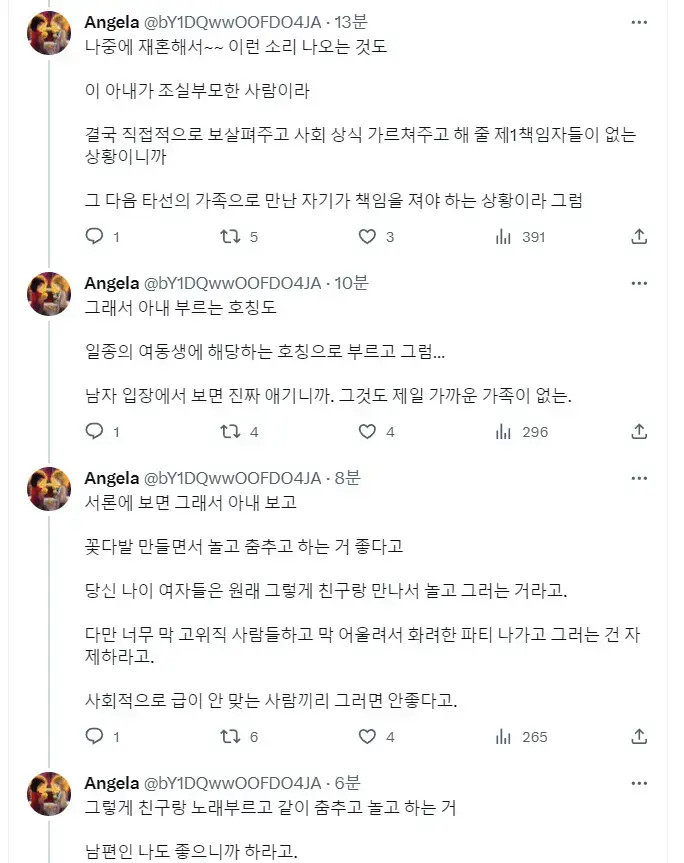Viewport: 684px width, 863px height.
Task: Share the 10분 tweet
Action: (640, 432)
